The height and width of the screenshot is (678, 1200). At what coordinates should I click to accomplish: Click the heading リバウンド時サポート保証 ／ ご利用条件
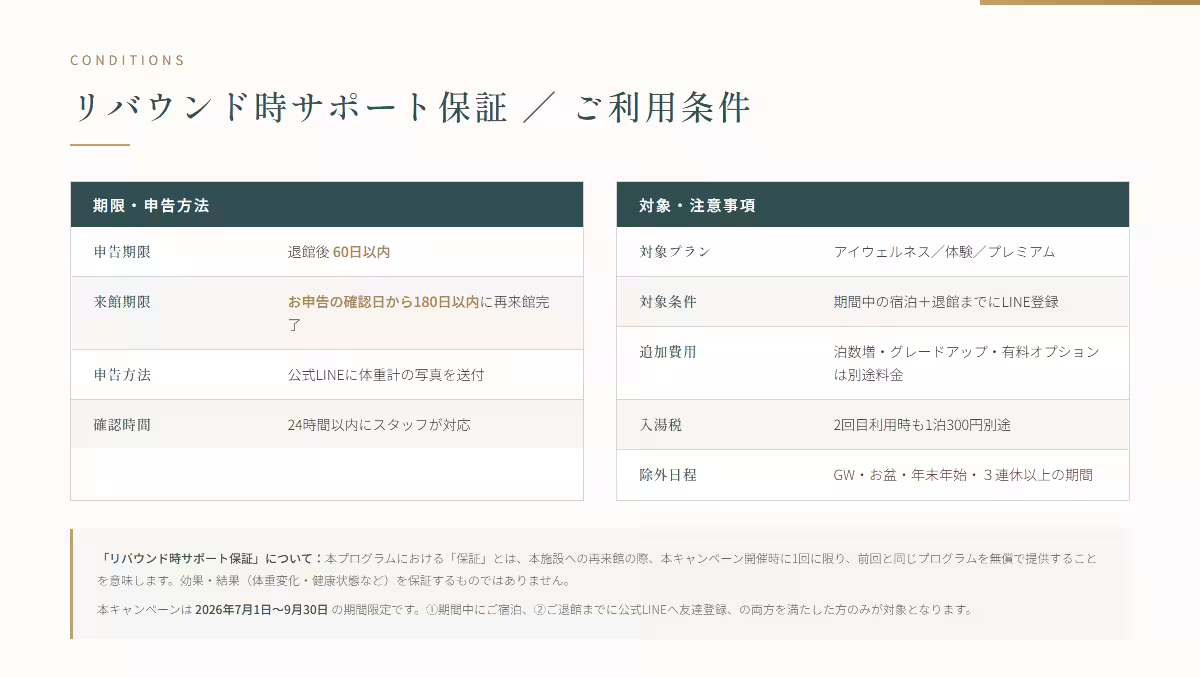[x=411, y=108]
